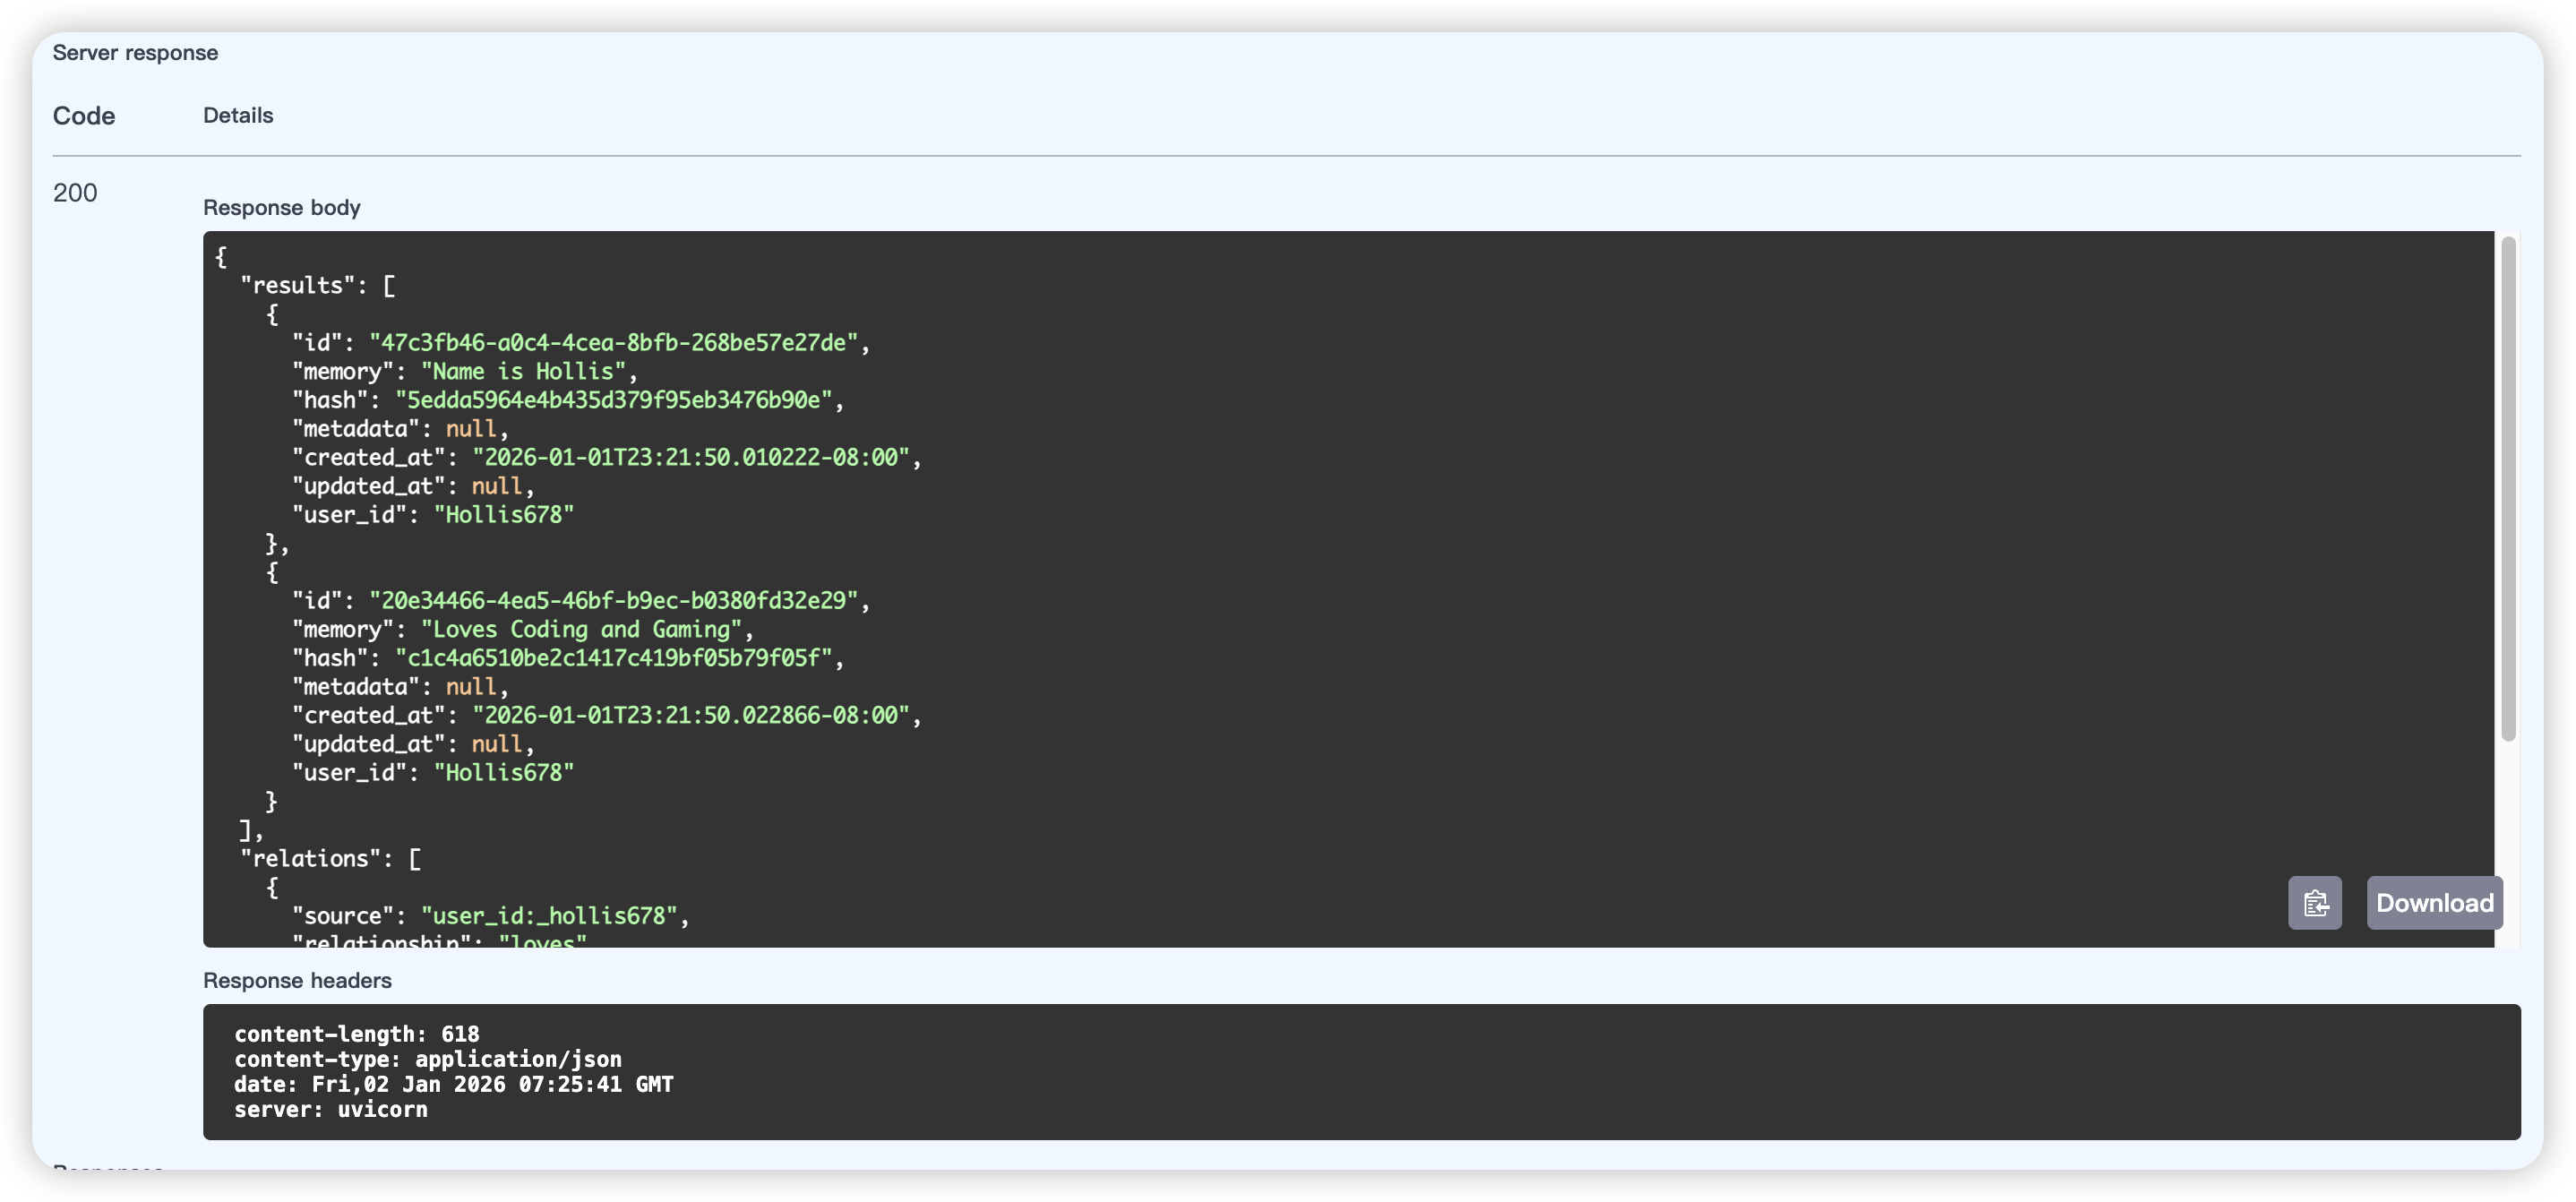Click the first created_at timestamp value
Viewport: 2576px width, 1202px height.
point(691,458)
